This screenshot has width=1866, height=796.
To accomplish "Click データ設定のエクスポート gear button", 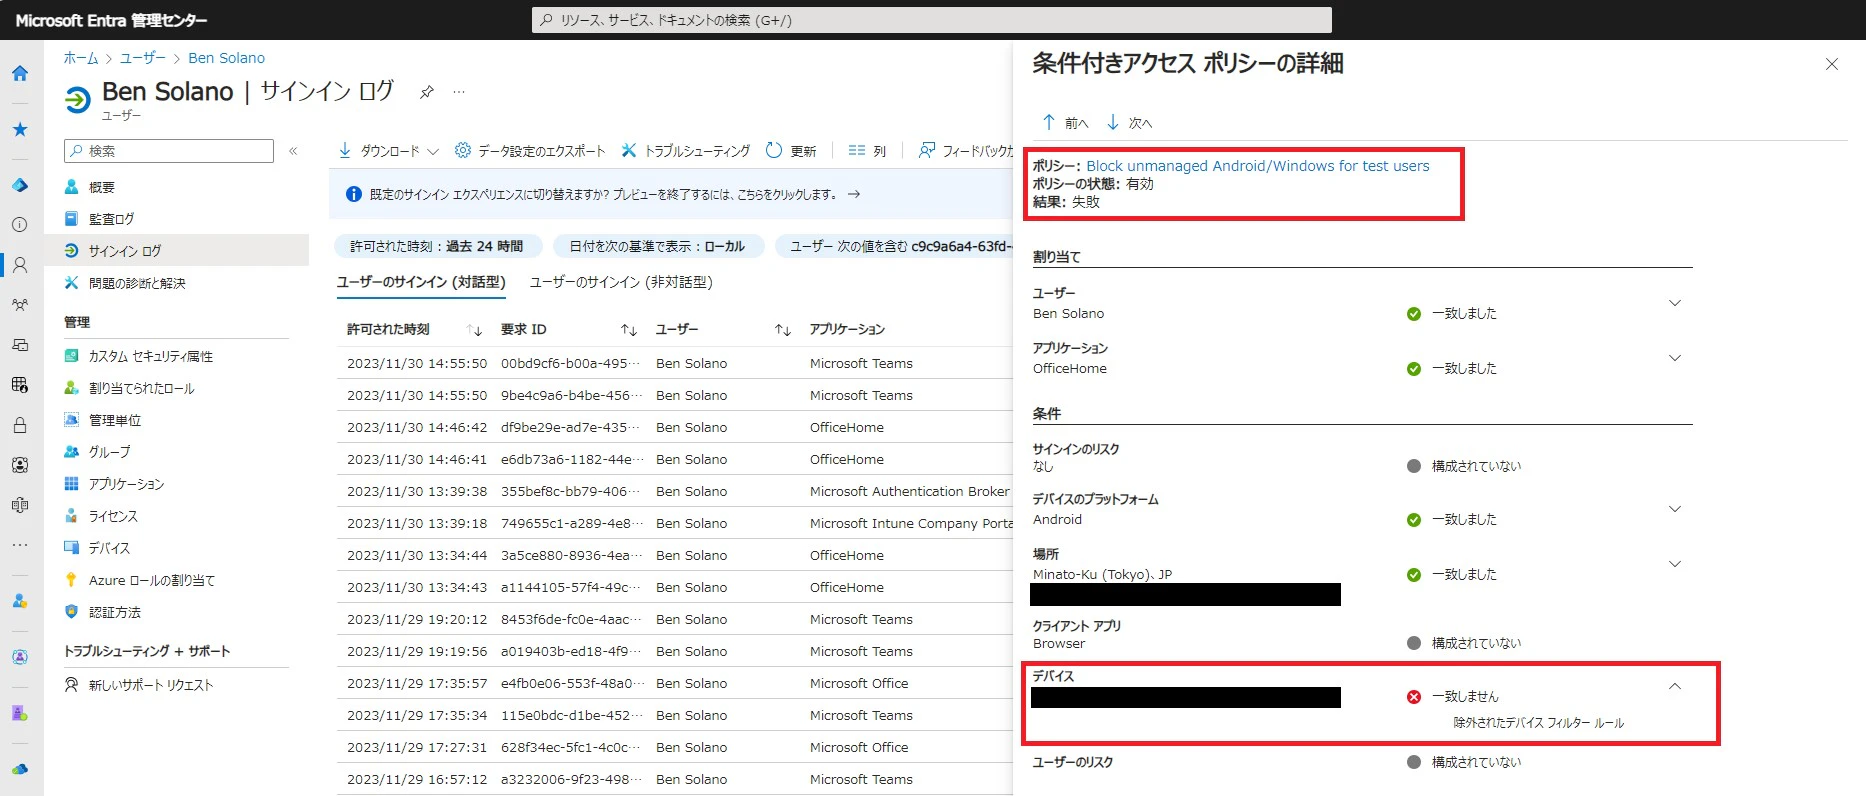I will tap(530, 151).
